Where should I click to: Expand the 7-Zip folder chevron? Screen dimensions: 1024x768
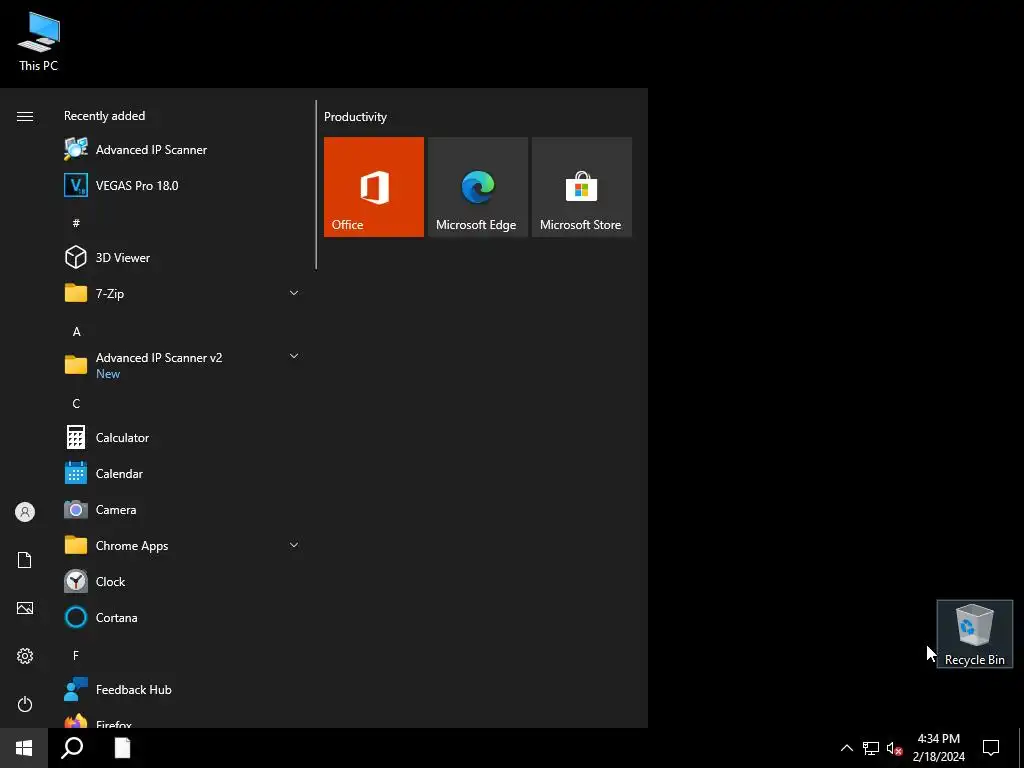point(294,293)
